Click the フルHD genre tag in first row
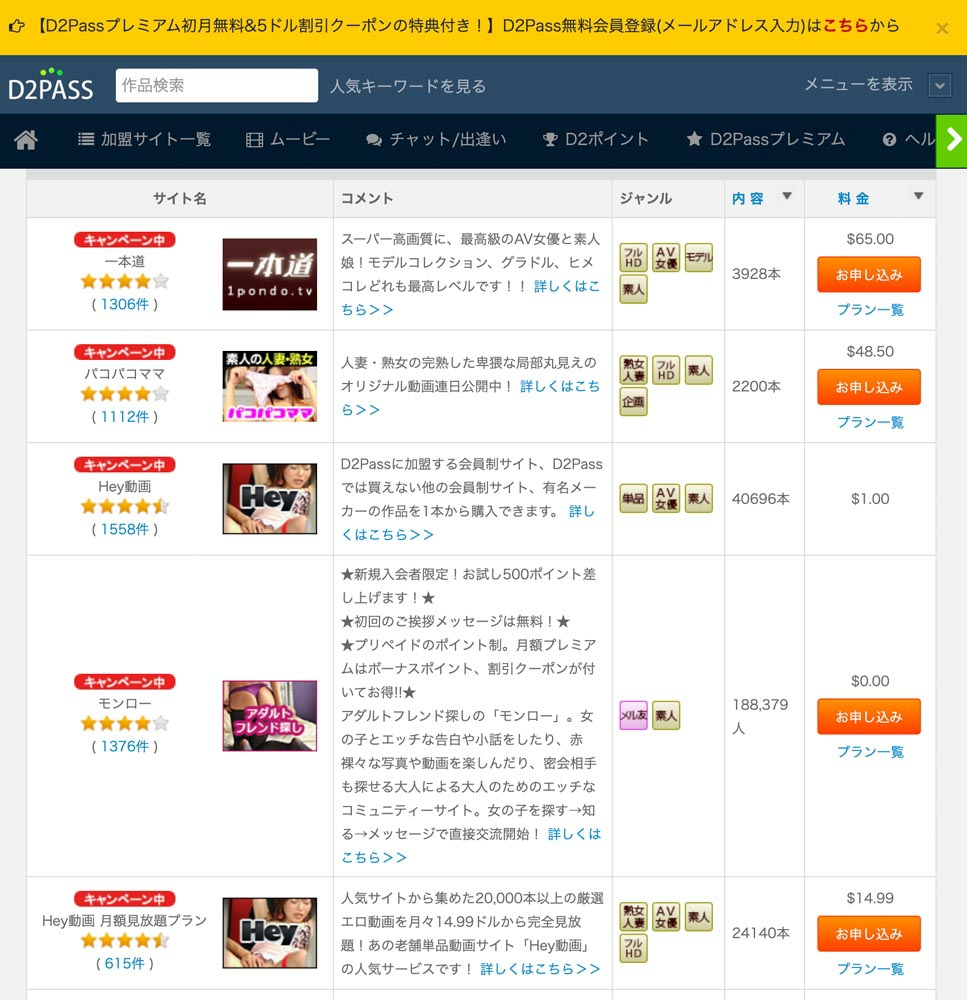 pyautogui.click(x=633, y=257)
